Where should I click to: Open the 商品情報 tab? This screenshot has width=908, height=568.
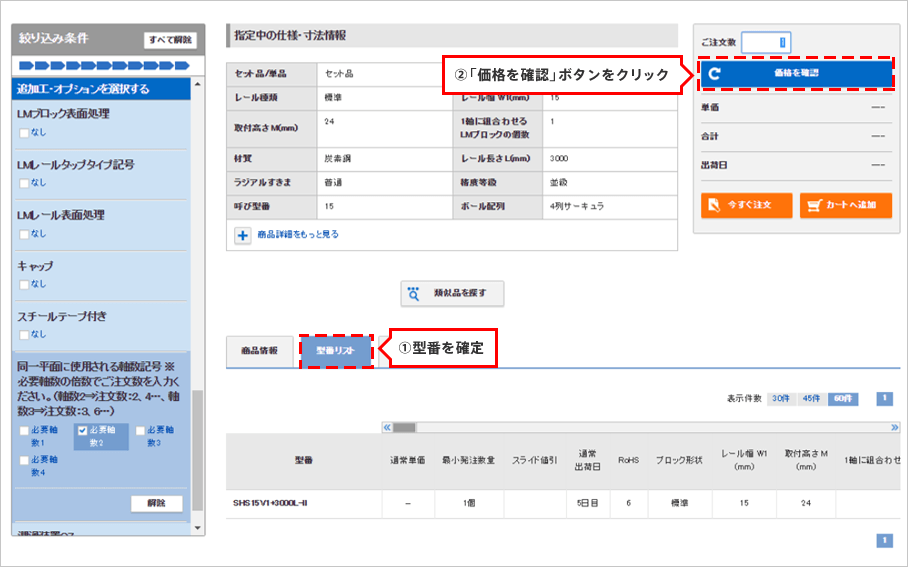(260, 351)
